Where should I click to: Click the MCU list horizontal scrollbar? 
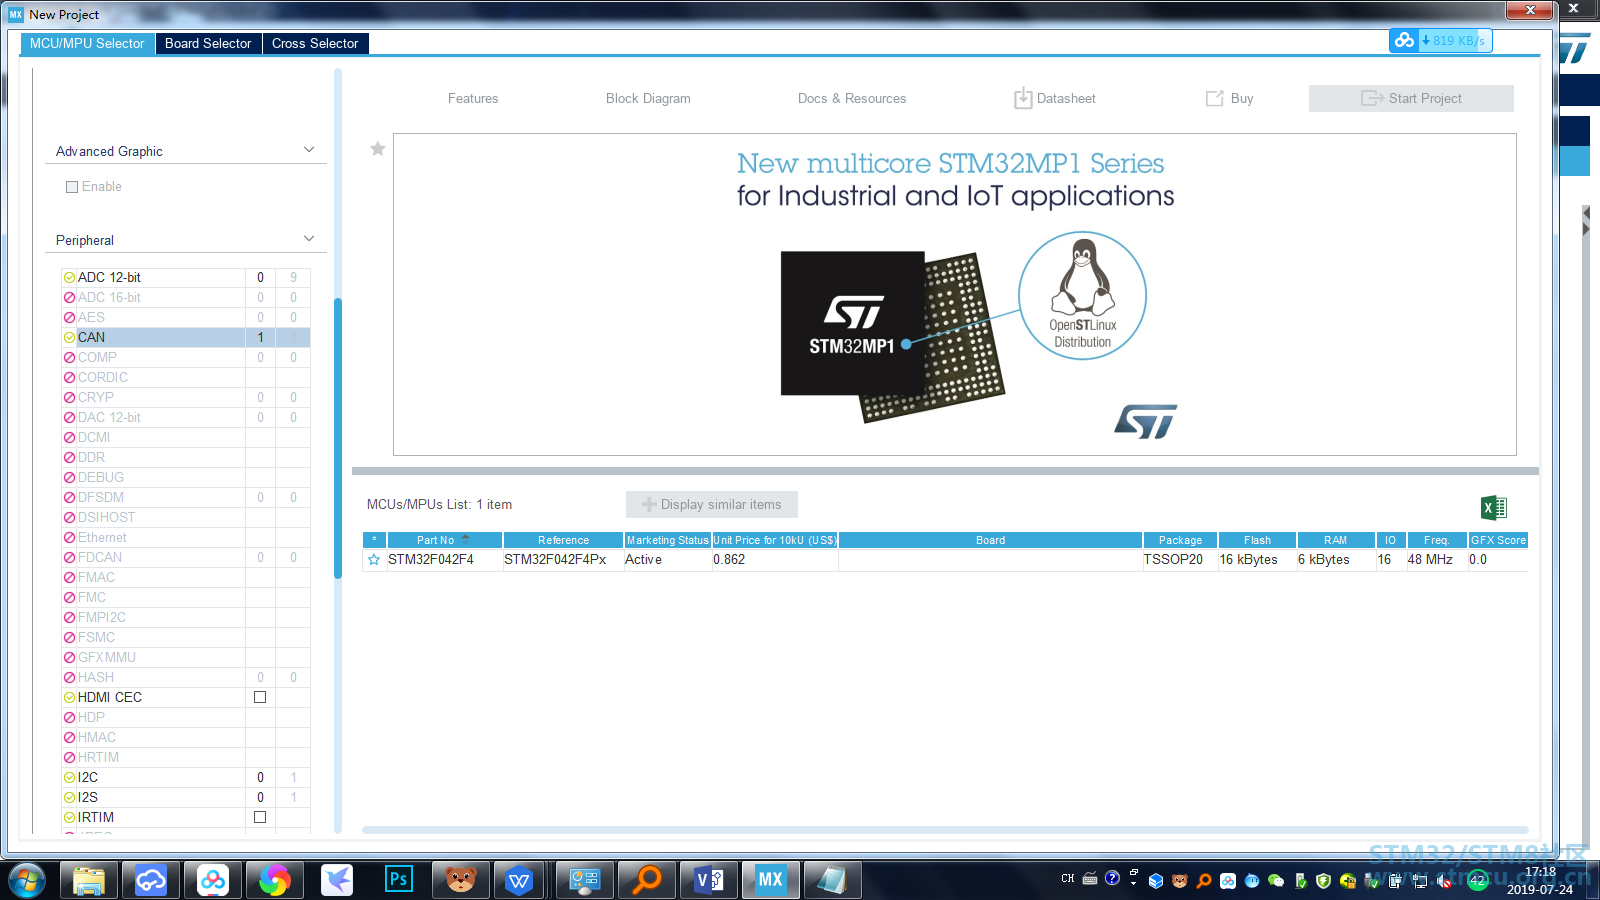945,830
